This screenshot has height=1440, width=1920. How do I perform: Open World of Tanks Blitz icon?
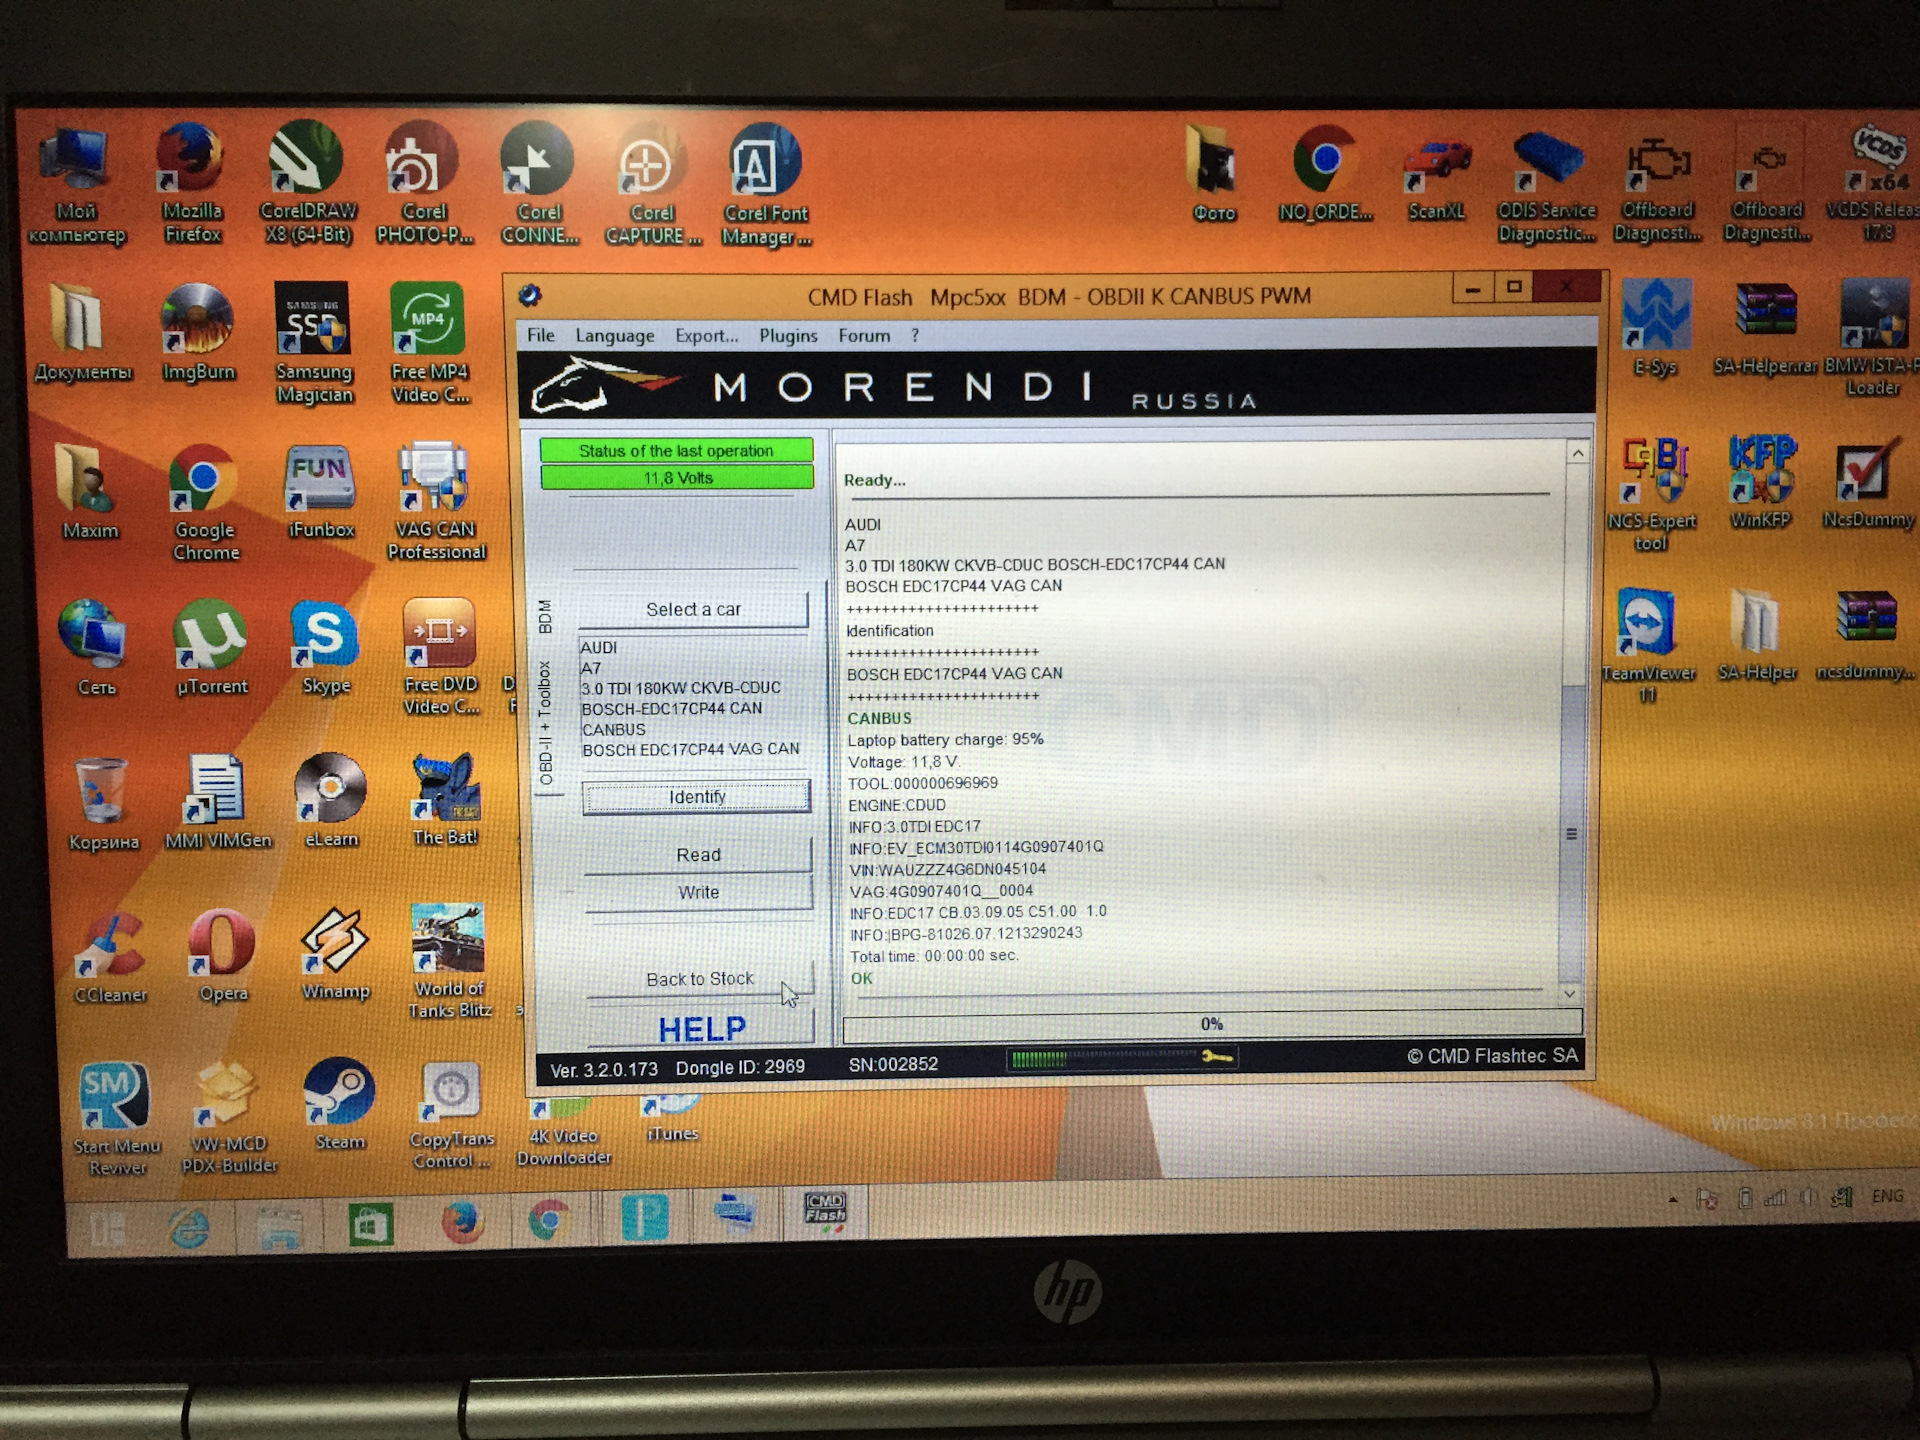point(449,961)
